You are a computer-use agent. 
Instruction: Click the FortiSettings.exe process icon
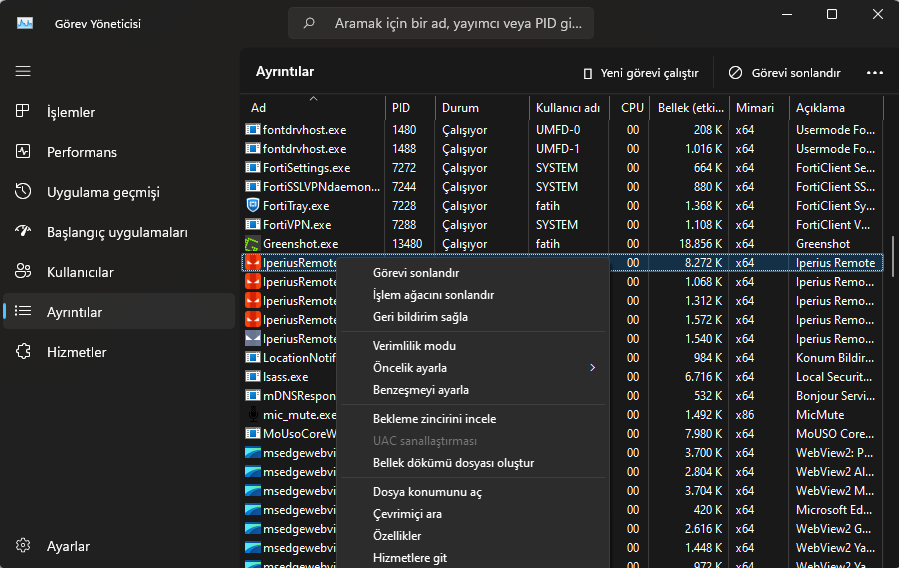click(x=252, y=167)
